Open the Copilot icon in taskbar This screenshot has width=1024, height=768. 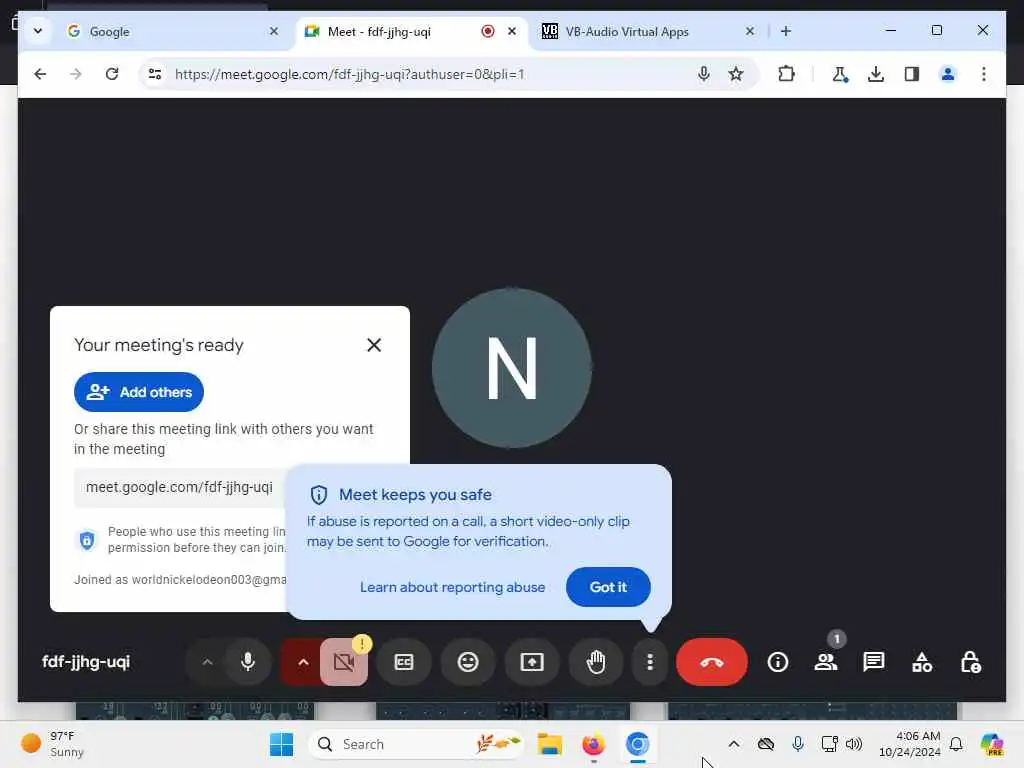pos(991,744)
